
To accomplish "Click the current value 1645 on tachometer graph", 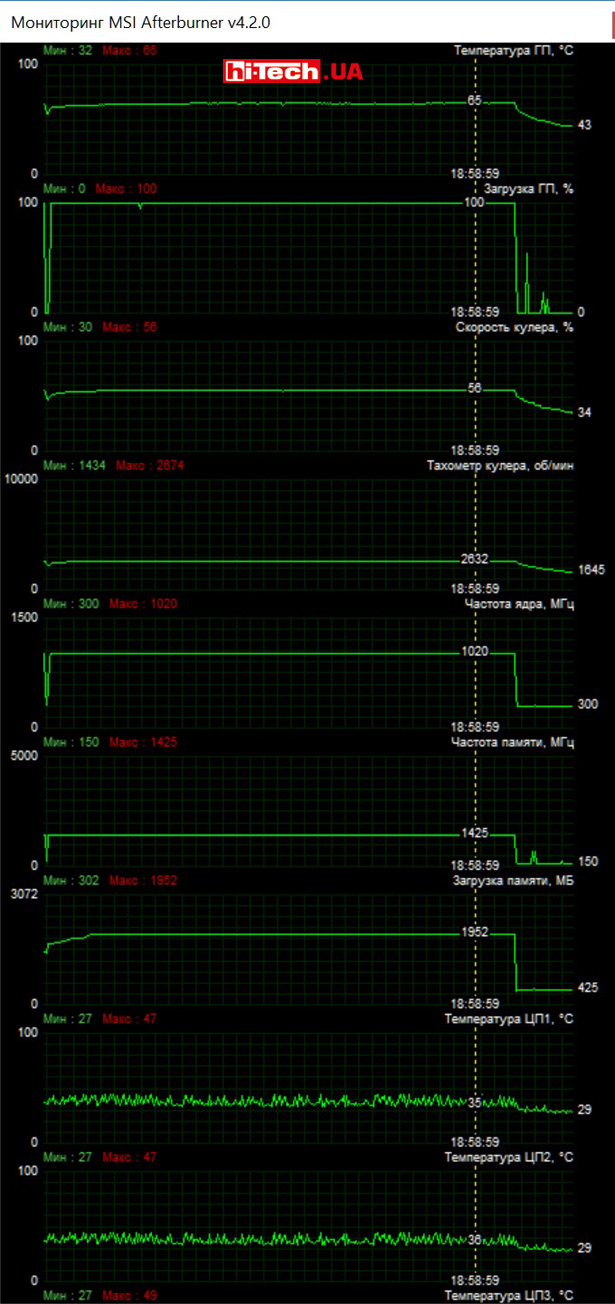I will [x=591, y=570].
